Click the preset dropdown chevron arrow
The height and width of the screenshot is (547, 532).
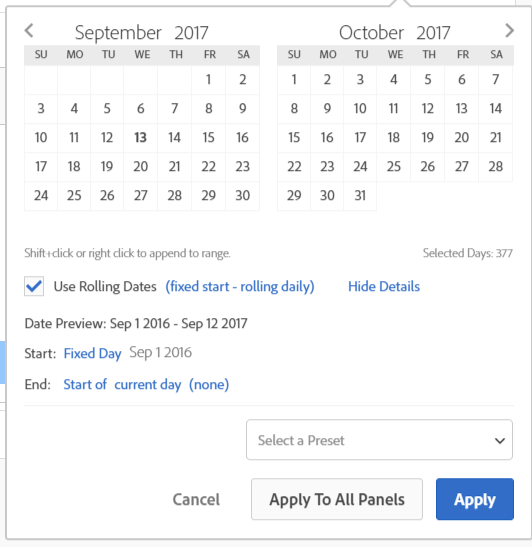click(500, 441)
